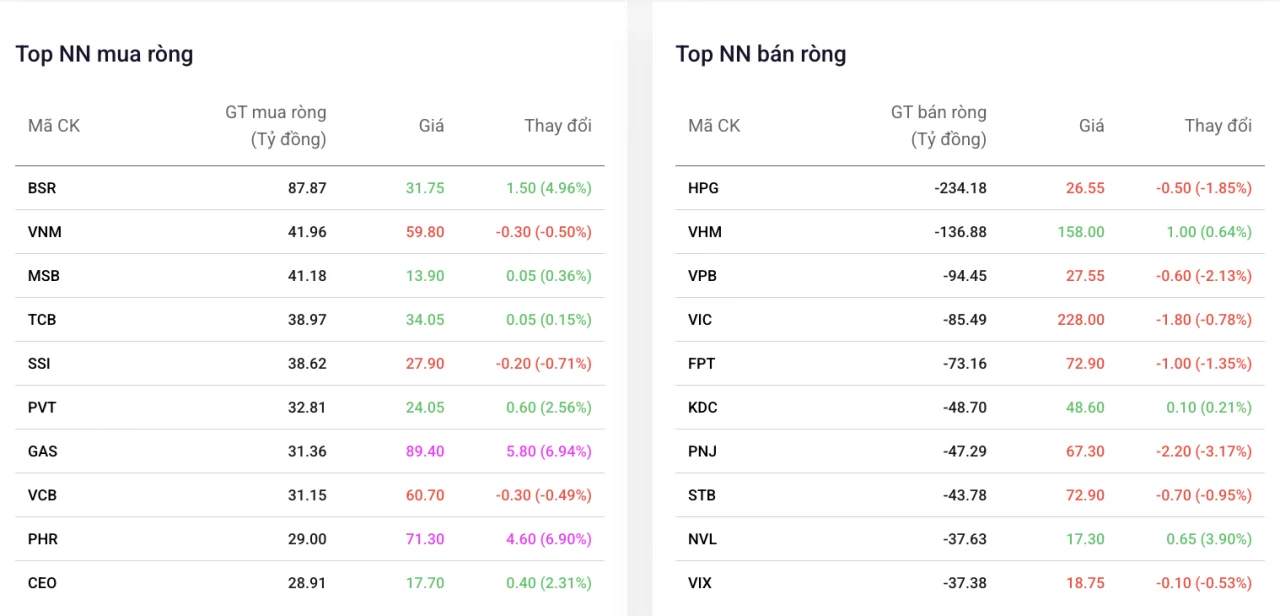1280x616 pixels.
Task: Click the VIC stock code
Action: point(700,320)
